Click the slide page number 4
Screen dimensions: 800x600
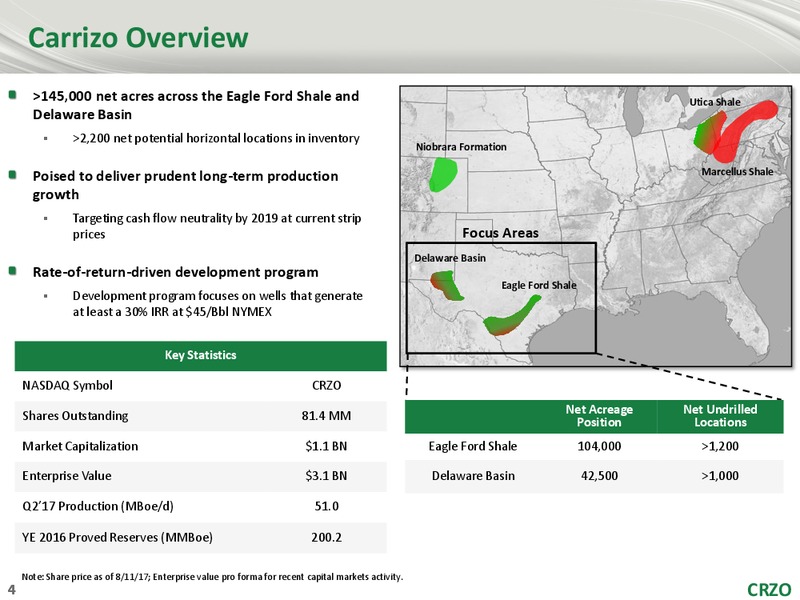12,590
